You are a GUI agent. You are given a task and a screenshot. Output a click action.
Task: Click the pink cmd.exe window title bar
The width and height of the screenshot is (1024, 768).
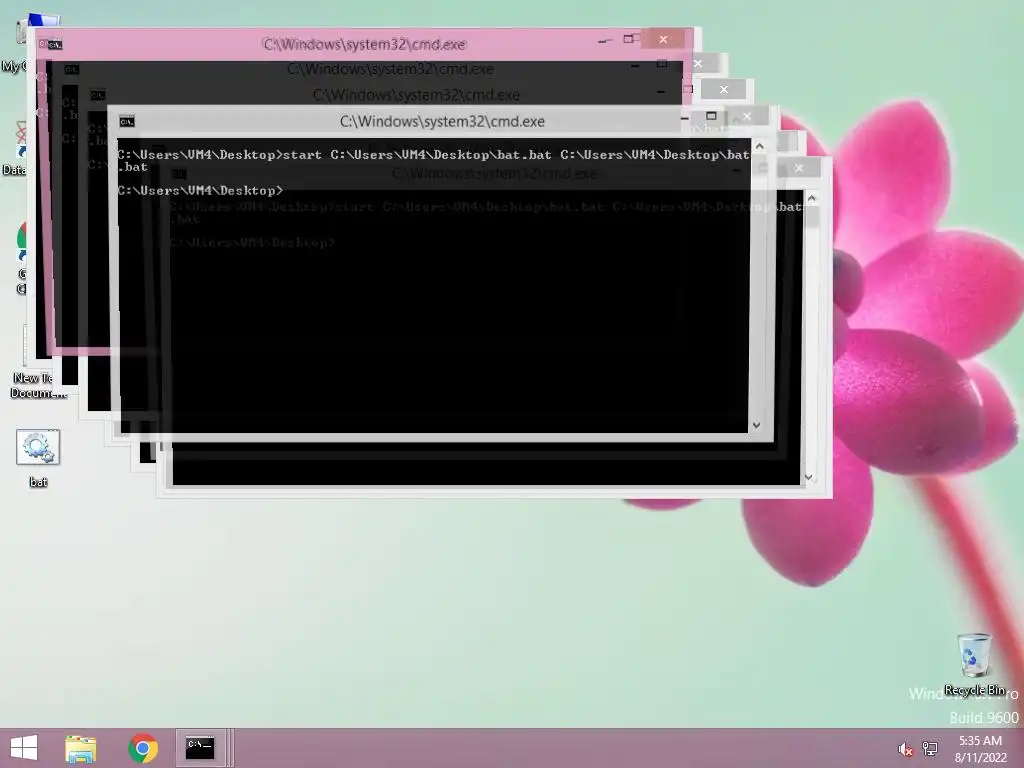(364, 44)
